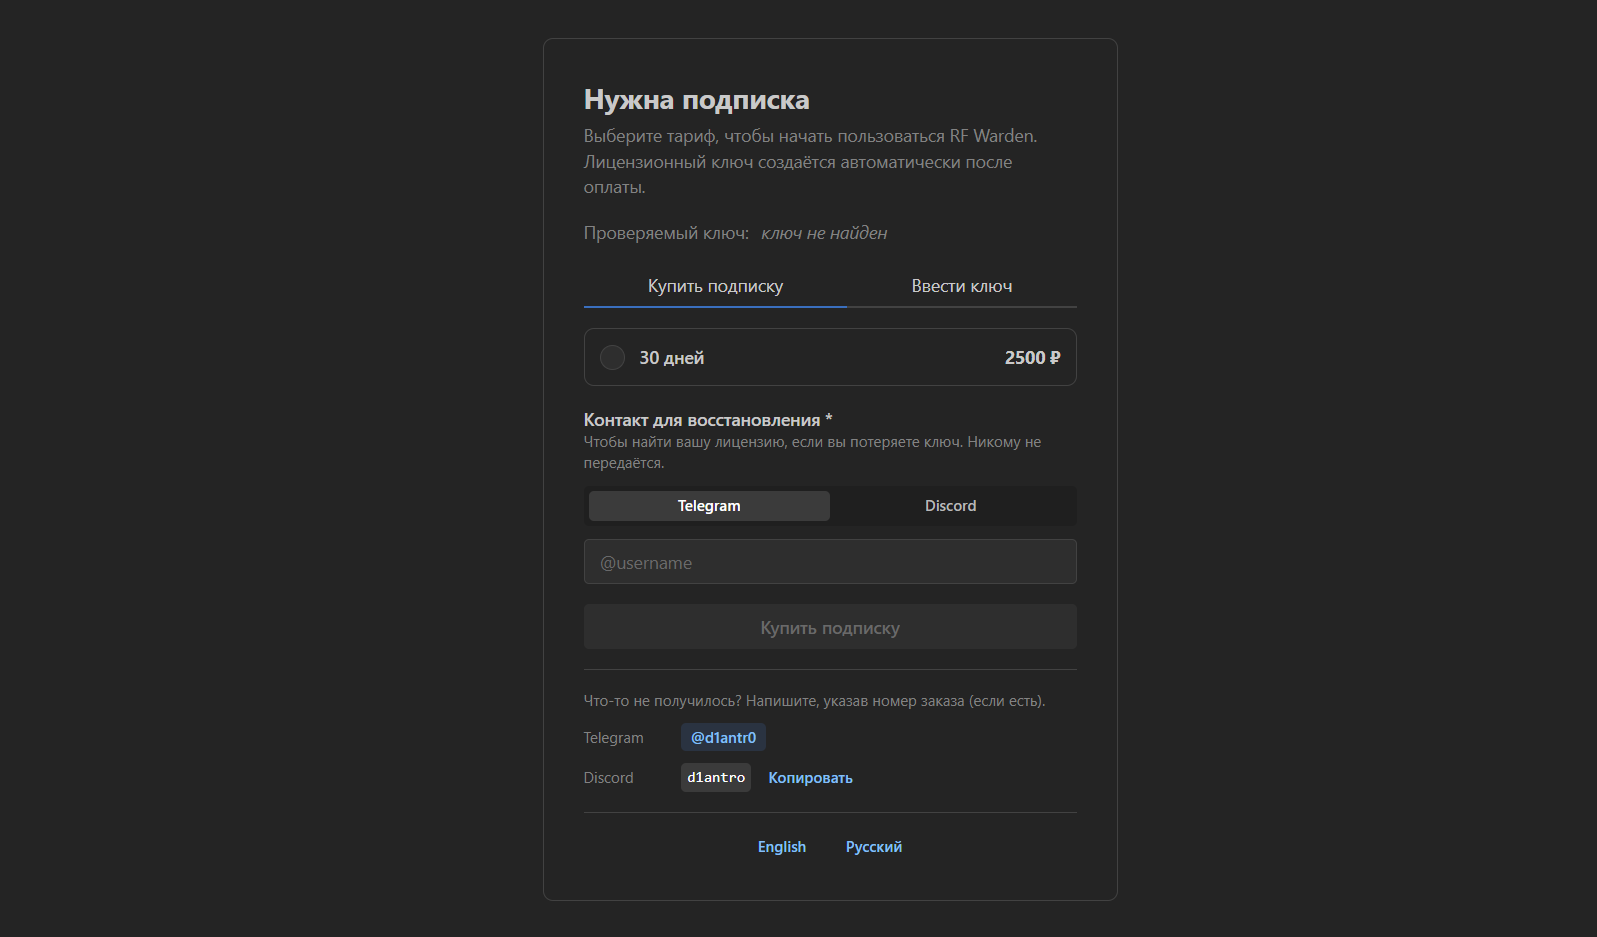This screenshot has width=1597, height=937.
Task: Copy Discord handle via Копировать
Action: 810,778
